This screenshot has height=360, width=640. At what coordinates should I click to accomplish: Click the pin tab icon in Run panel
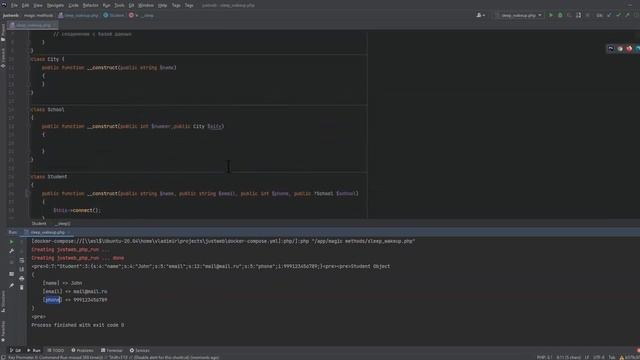[11, 286]
